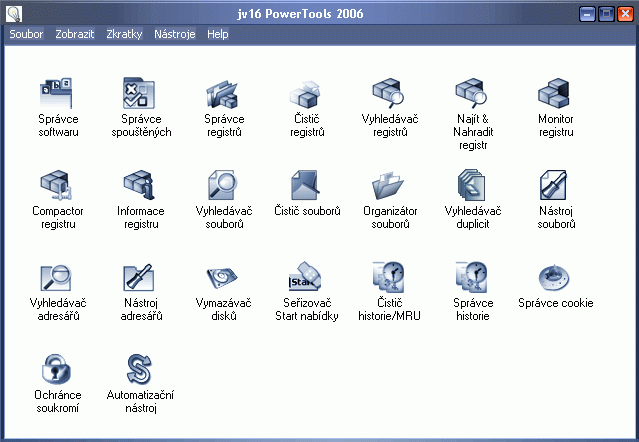
Task: Open the Help menu
Action: pyautogui.click(x=218, y=34)
